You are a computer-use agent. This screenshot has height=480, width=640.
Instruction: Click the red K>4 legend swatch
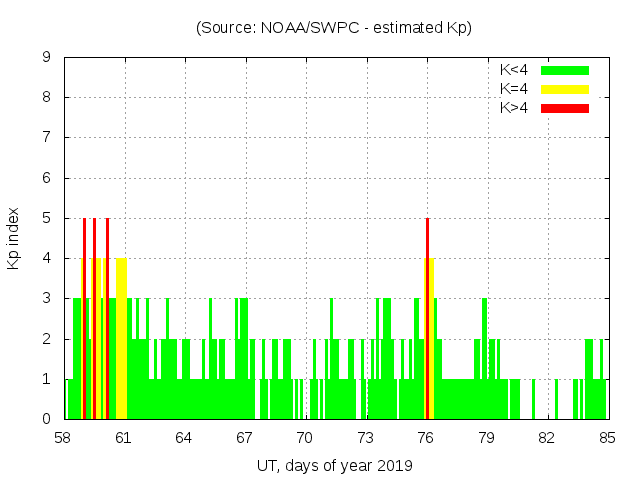[x=565, y=108]
